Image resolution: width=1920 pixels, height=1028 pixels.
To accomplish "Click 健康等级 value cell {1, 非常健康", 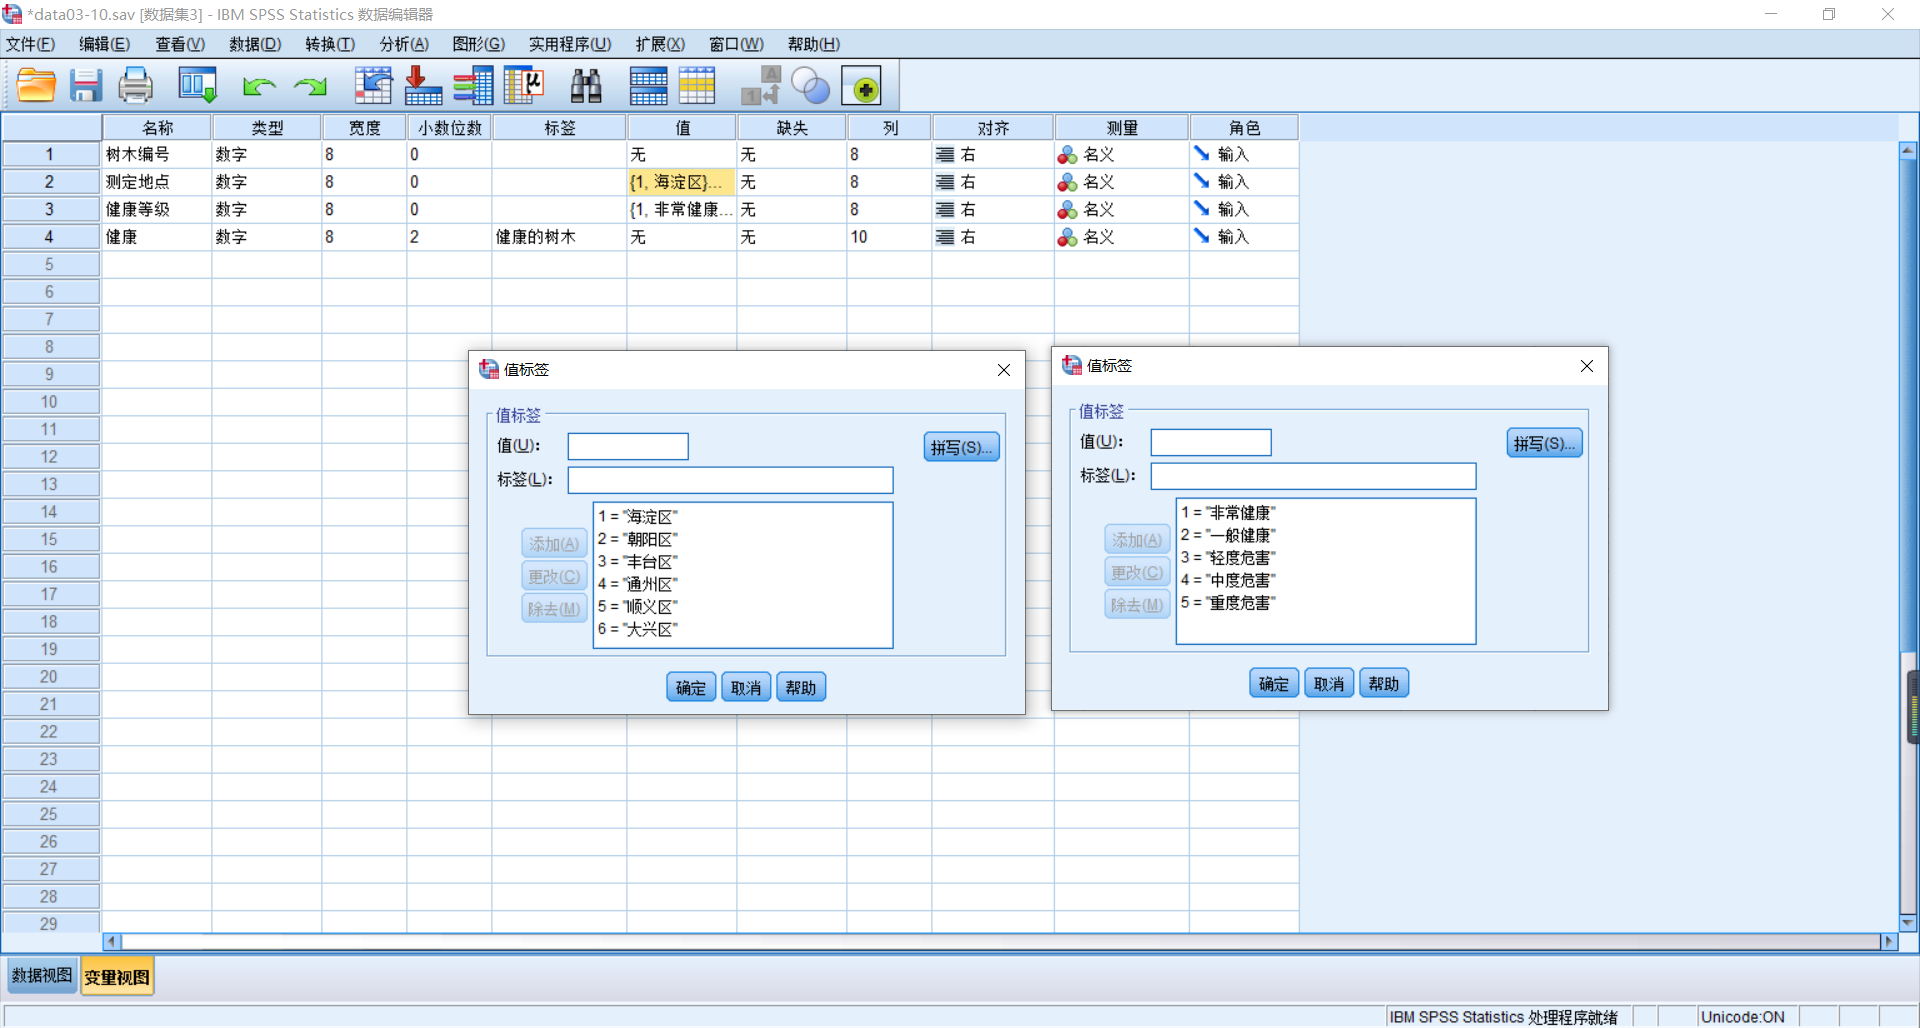I will [x=682, y=209].
